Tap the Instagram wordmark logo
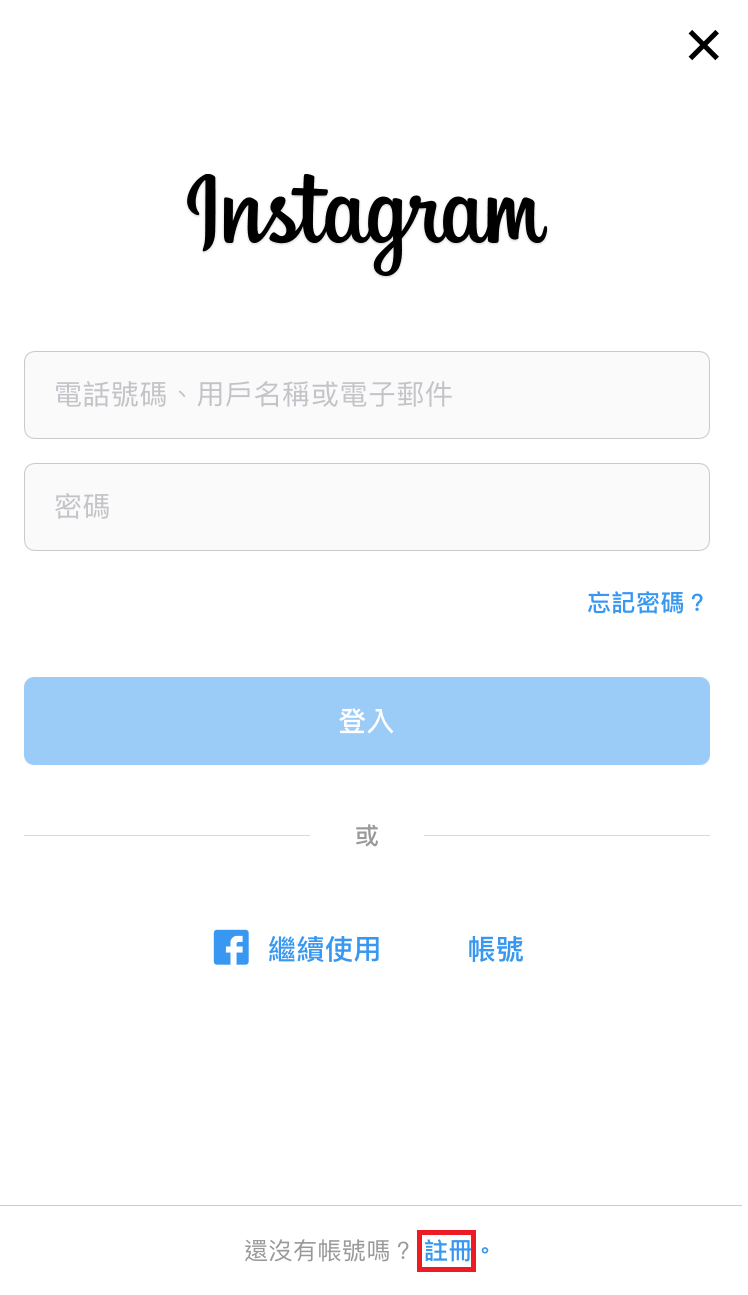The height and width of the screenshot is (1295, 748). [x=366, y=220]
